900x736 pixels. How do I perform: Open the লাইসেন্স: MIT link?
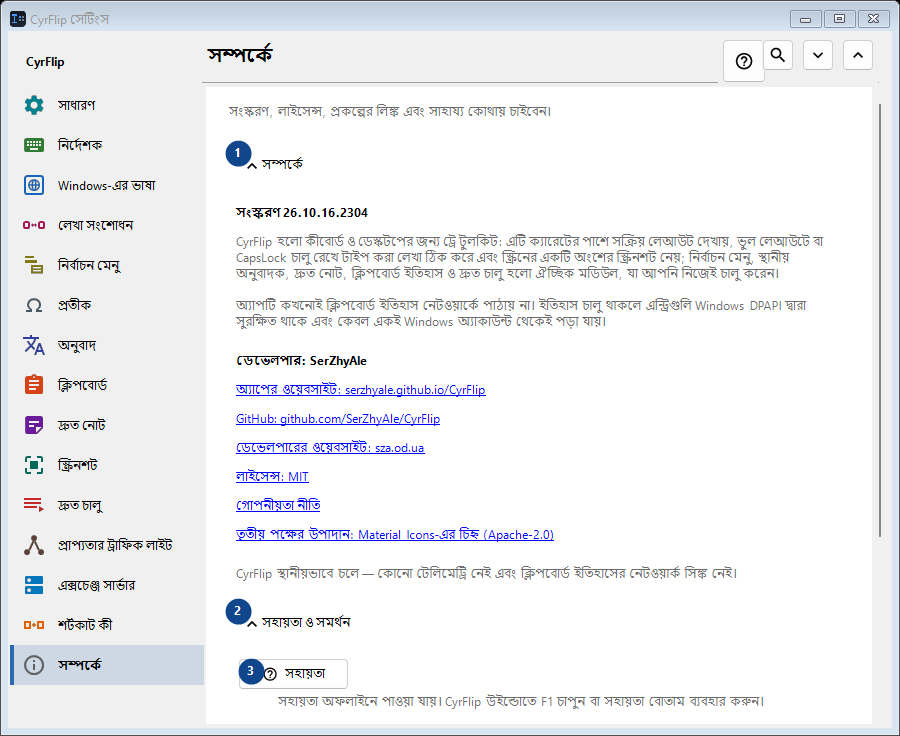tap(272, 477)
